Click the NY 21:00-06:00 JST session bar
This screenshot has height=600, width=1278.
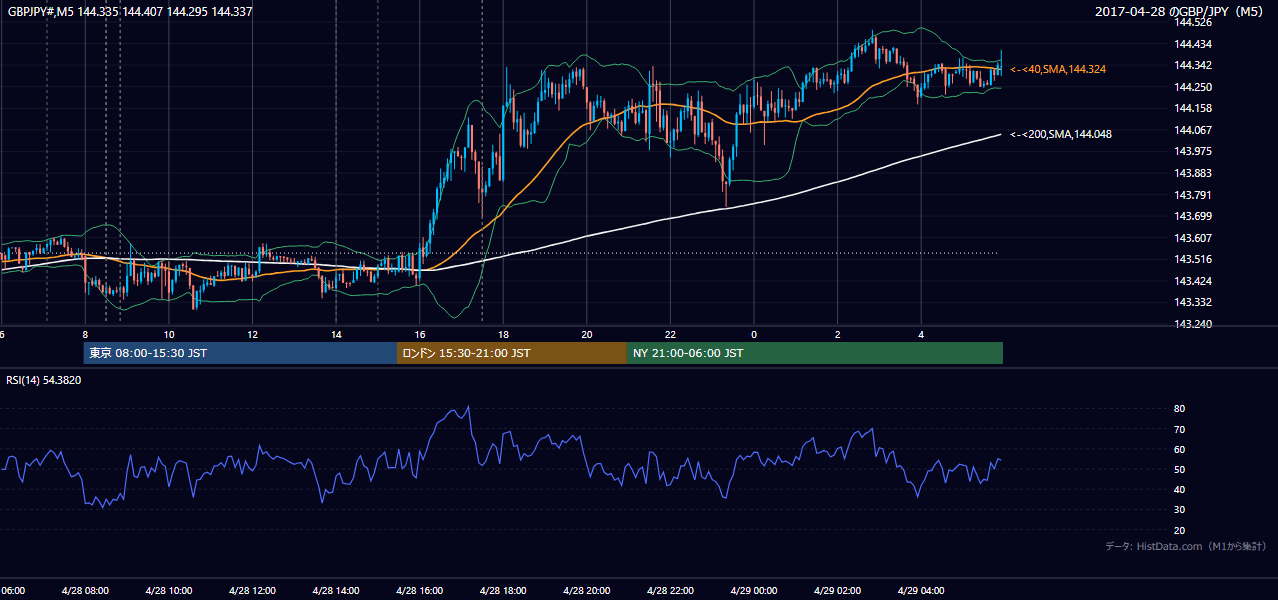pyautogui.click(x=815, y=353)
